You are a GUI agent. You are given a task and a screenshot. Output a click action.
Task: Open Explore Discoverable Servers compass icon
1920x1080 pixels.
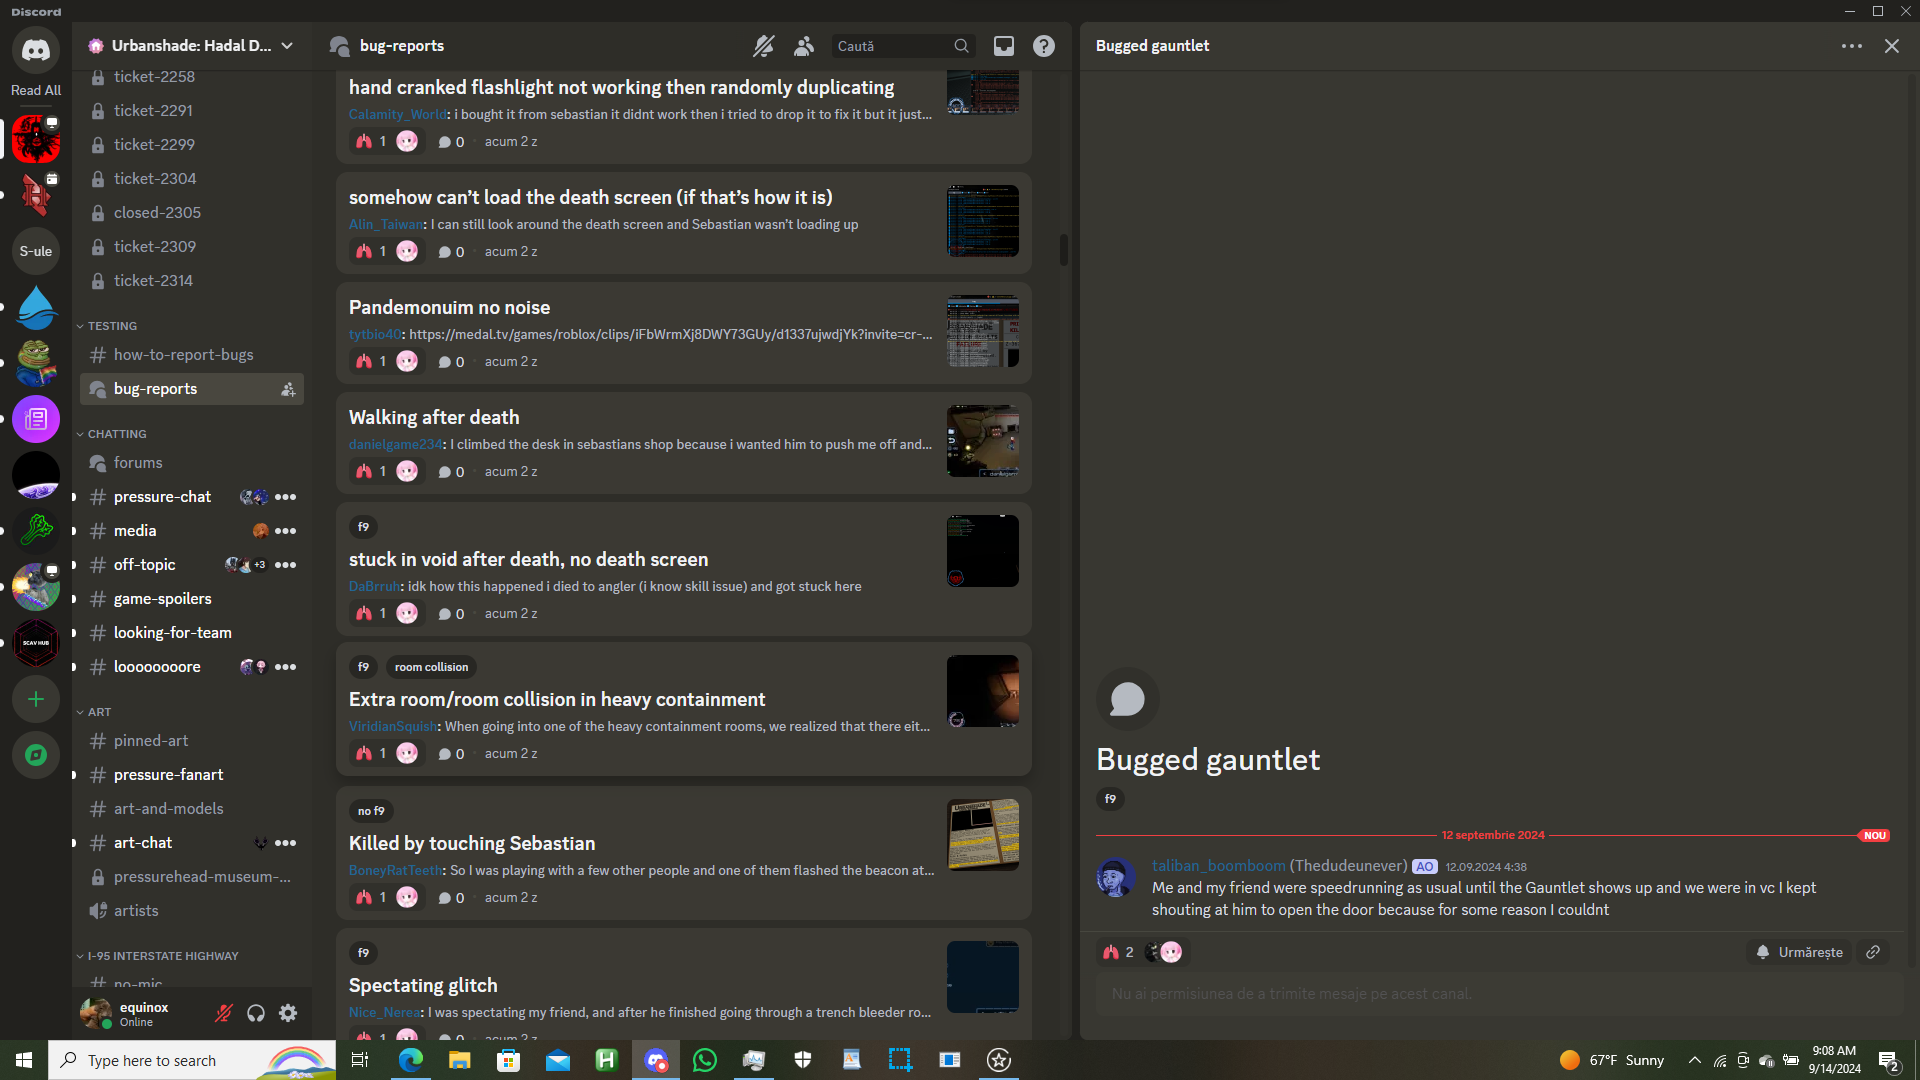click(x=36, y=755)
